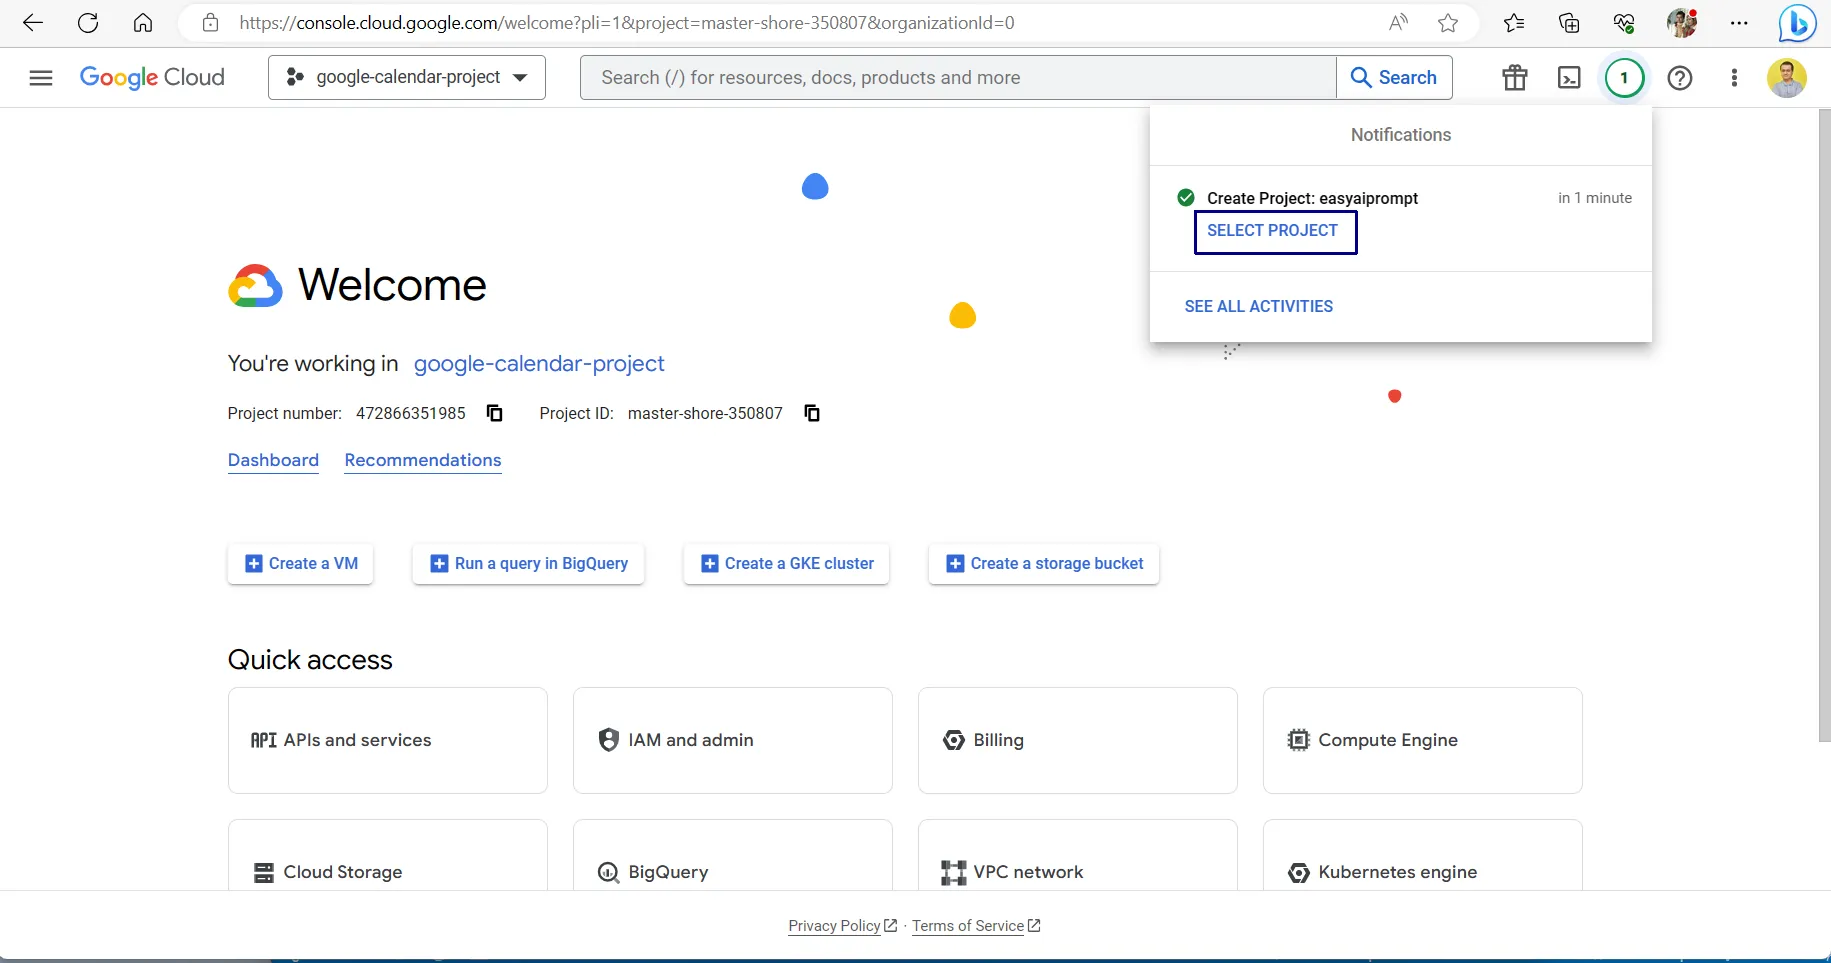Screen dimensions: 1831x963
Task: Open the BigQuery quick access card
Action: tap(733, 856)
